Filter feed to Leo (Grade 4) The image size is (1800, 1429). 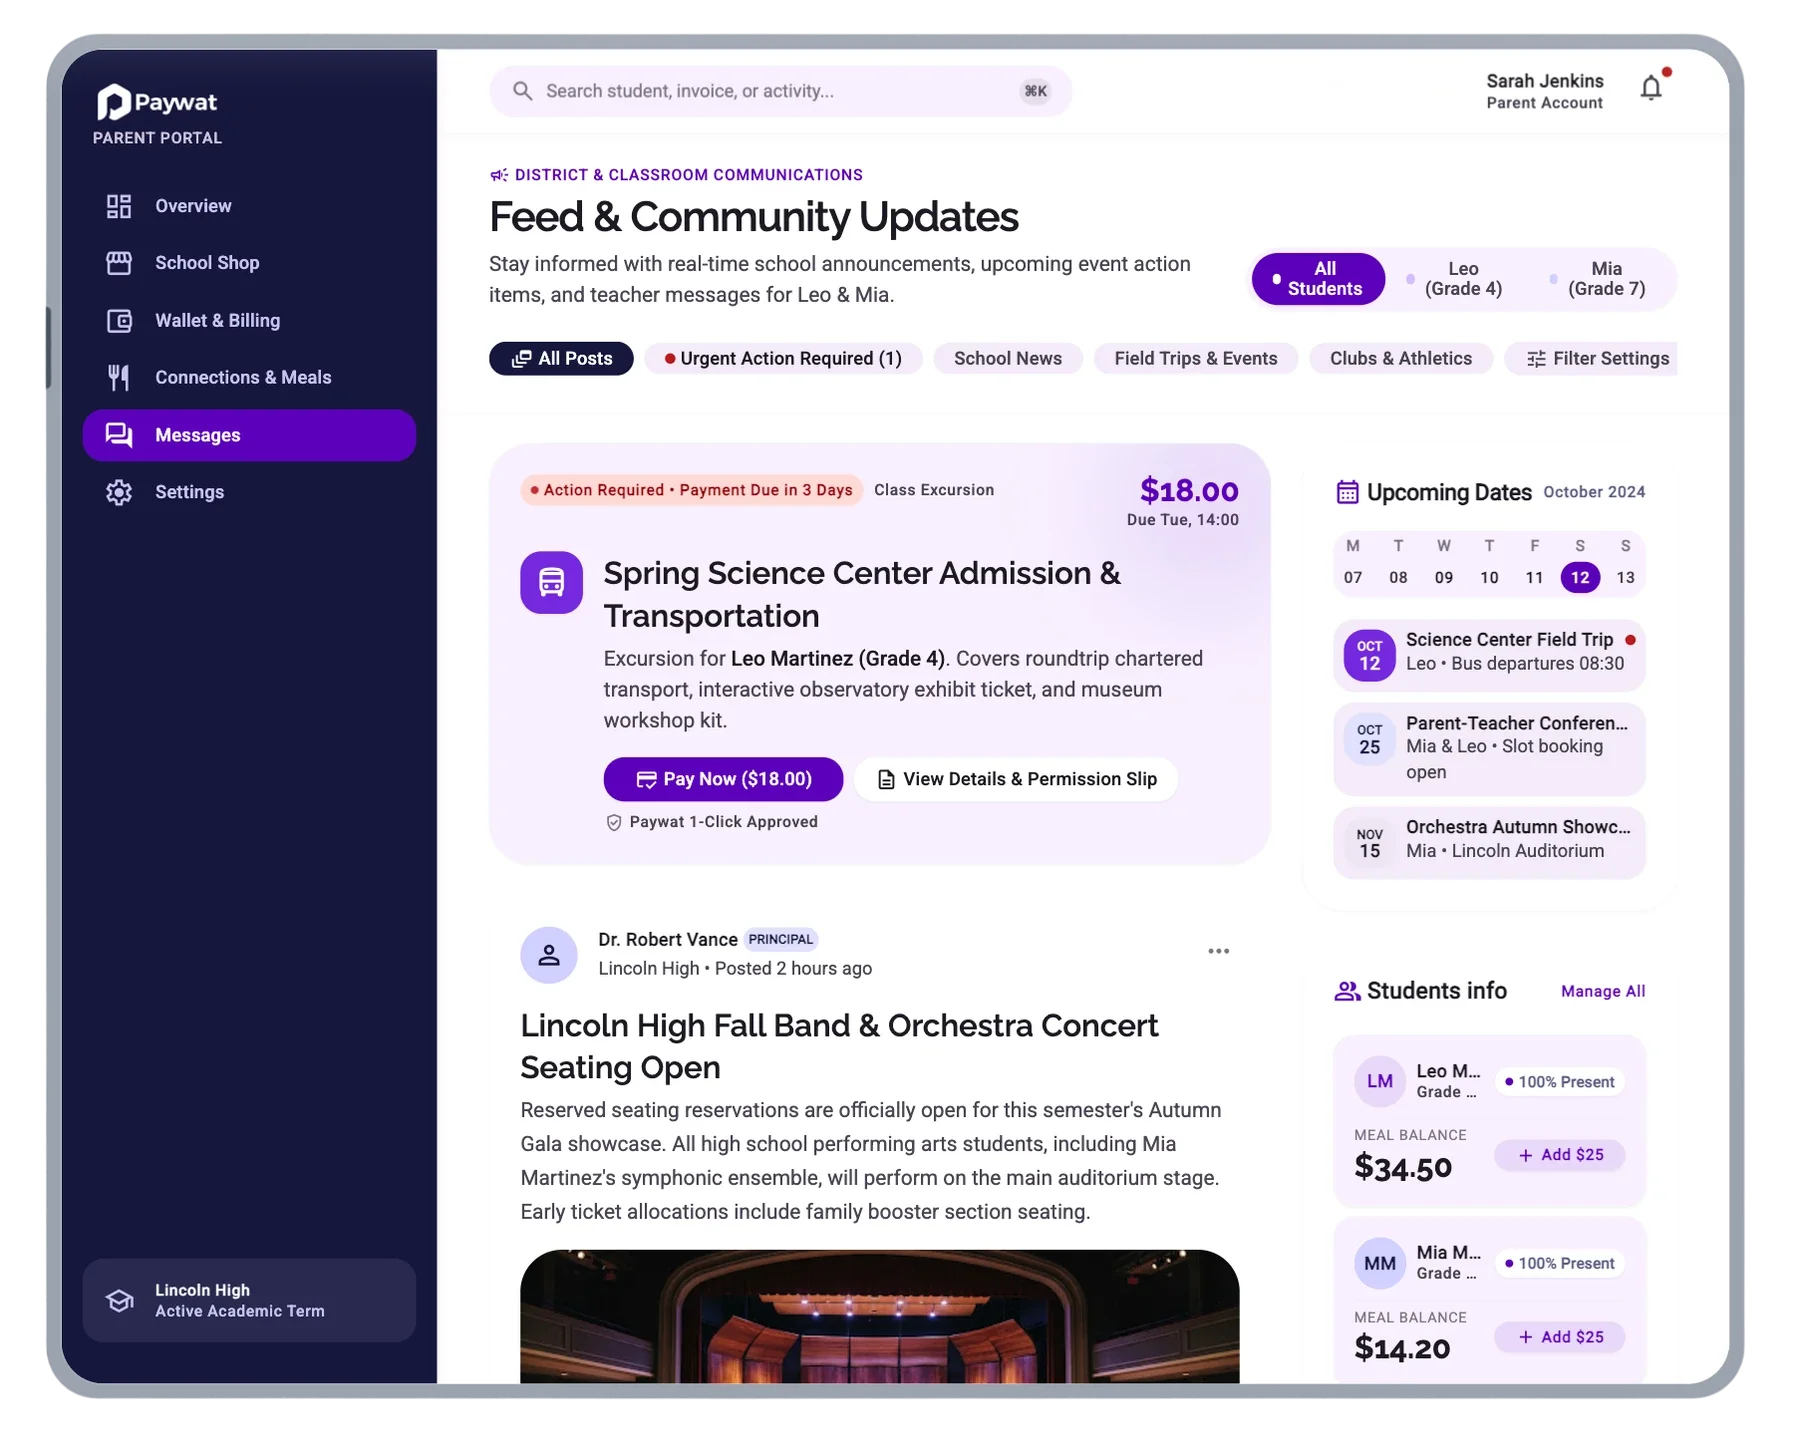(x=1455, y=279)
